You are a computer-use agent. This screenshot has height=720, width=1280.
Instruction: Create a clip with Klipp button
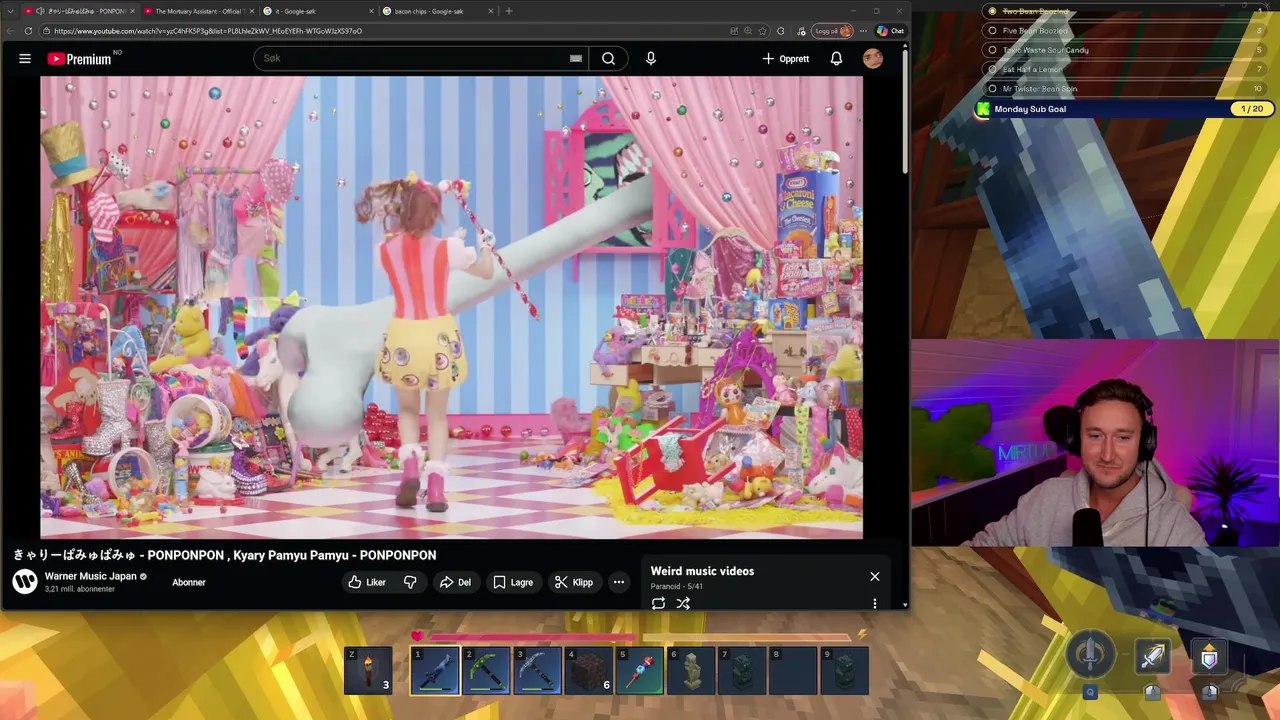point(574,582)
